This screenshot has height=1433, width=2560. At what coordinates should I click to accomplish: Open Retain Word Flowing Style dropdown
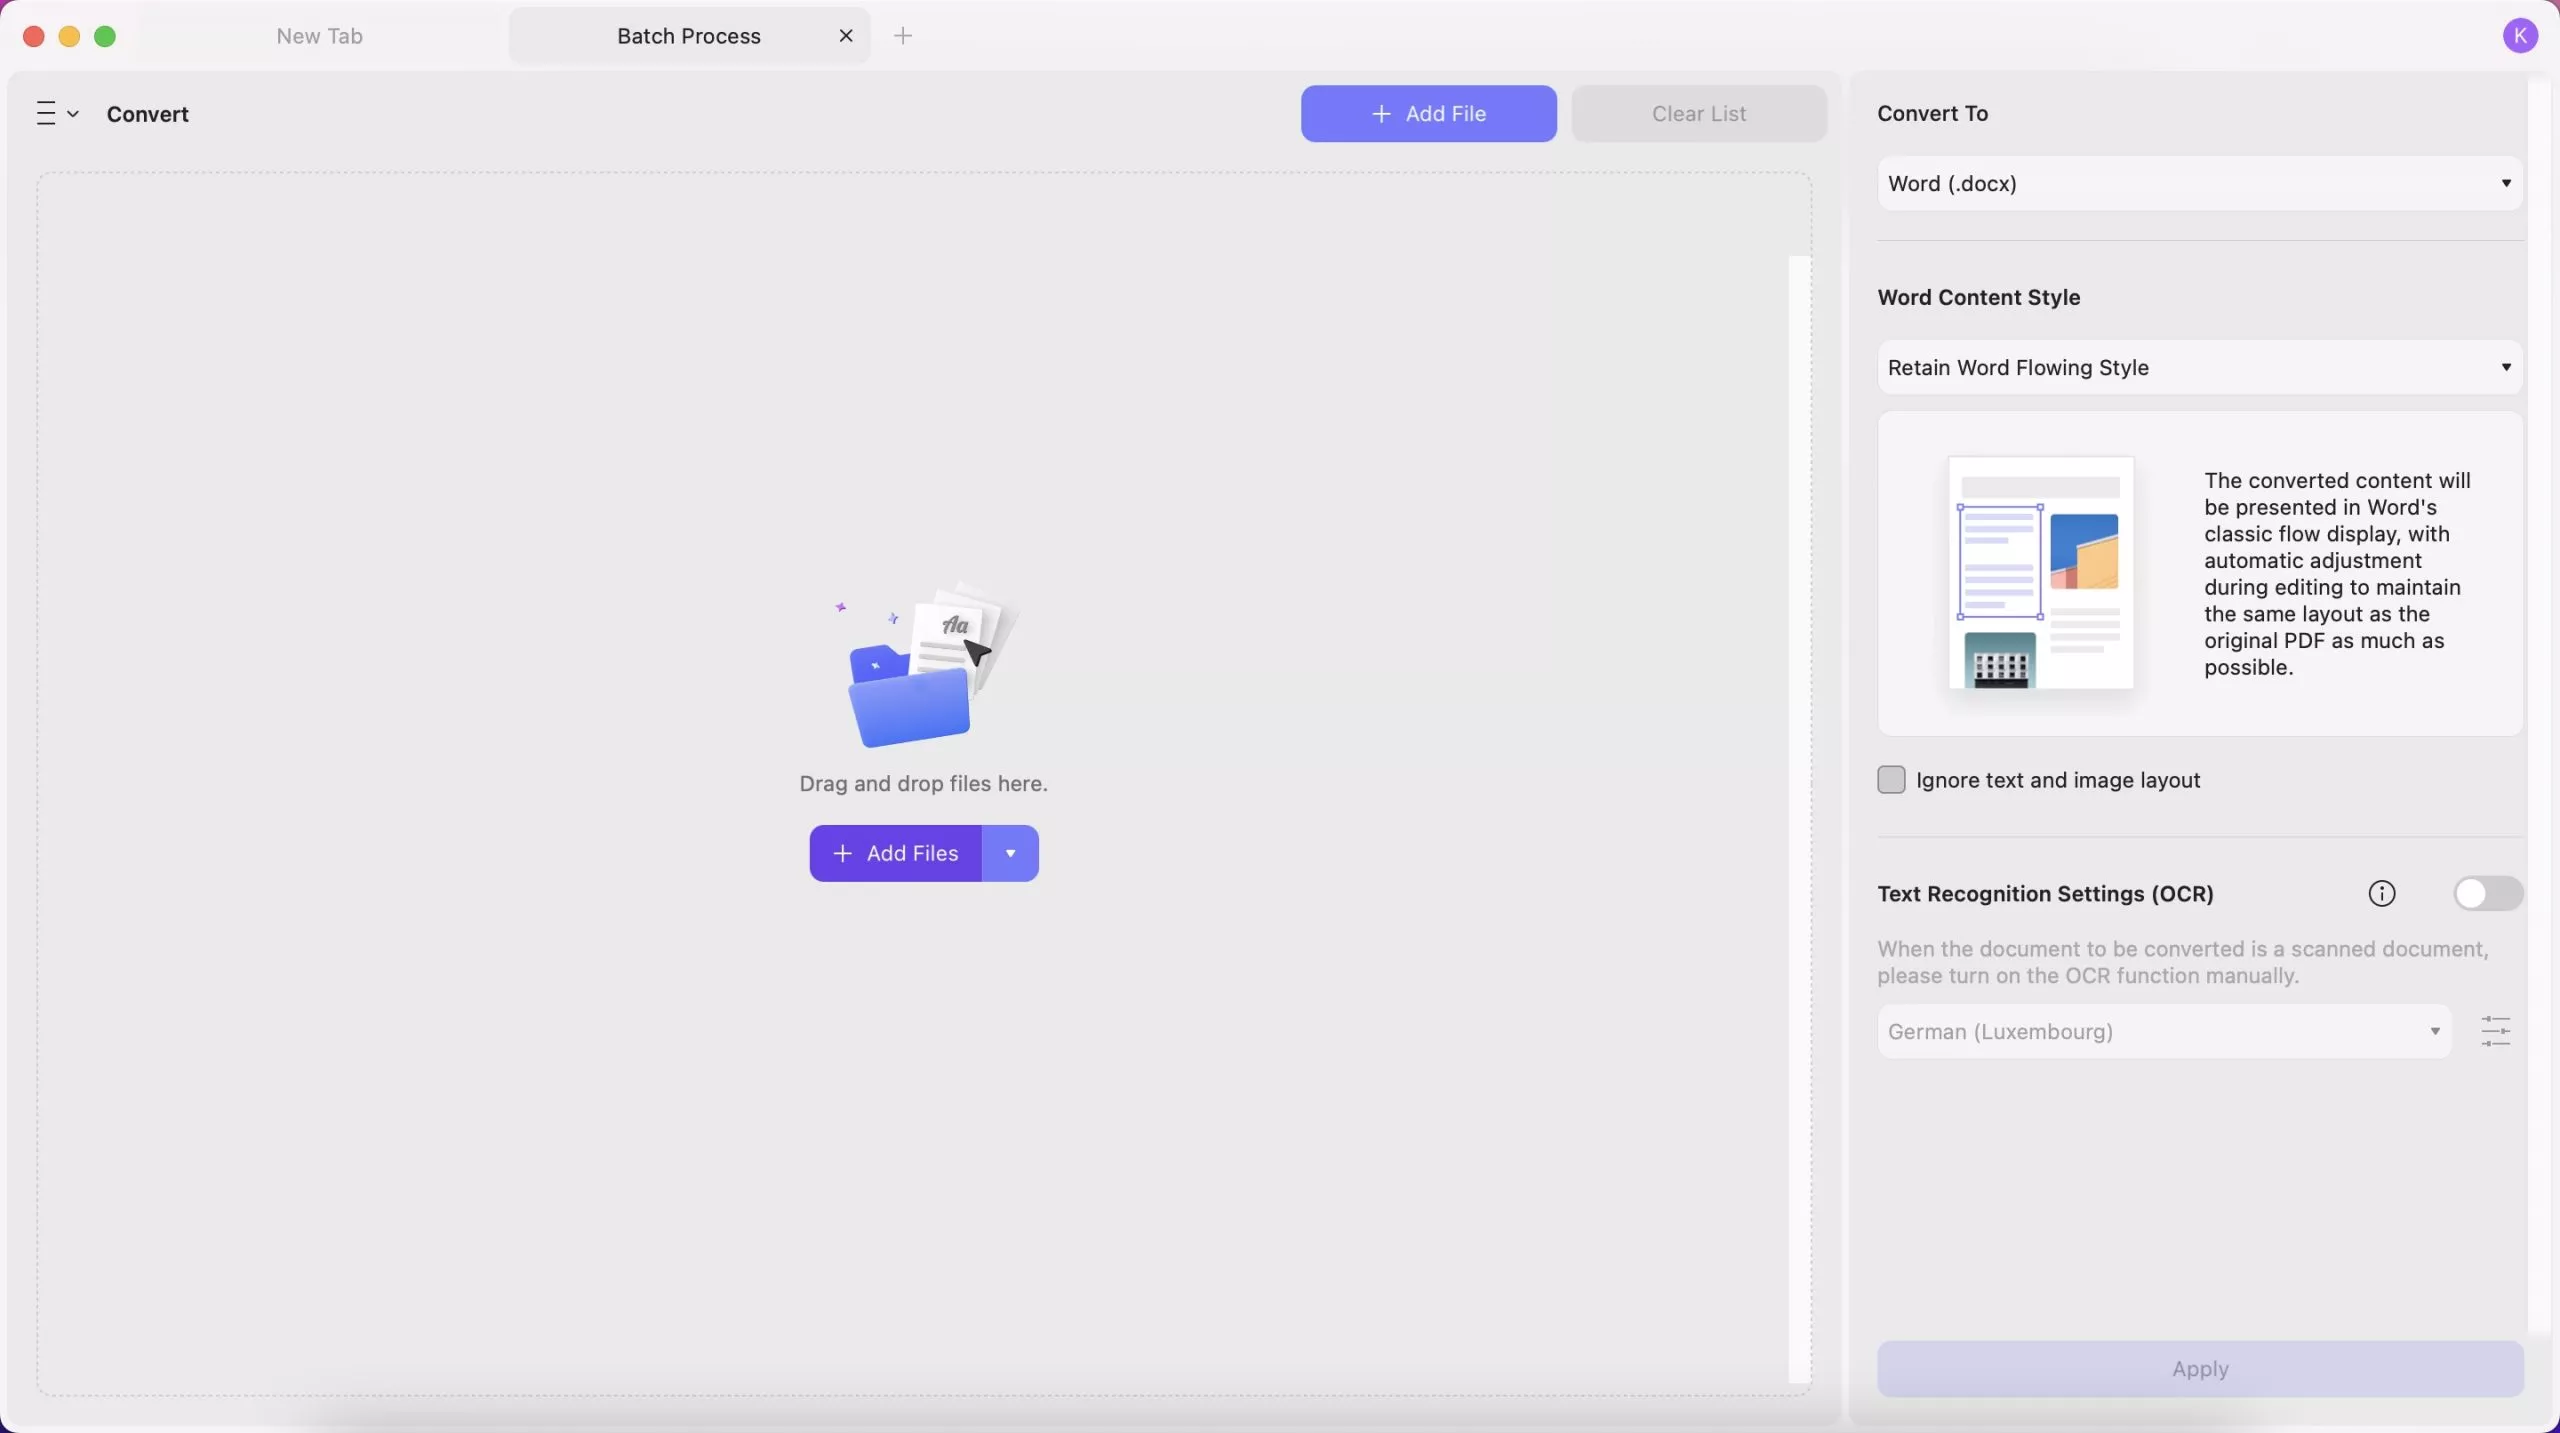pyautogui.click(x=2200, y=367)
